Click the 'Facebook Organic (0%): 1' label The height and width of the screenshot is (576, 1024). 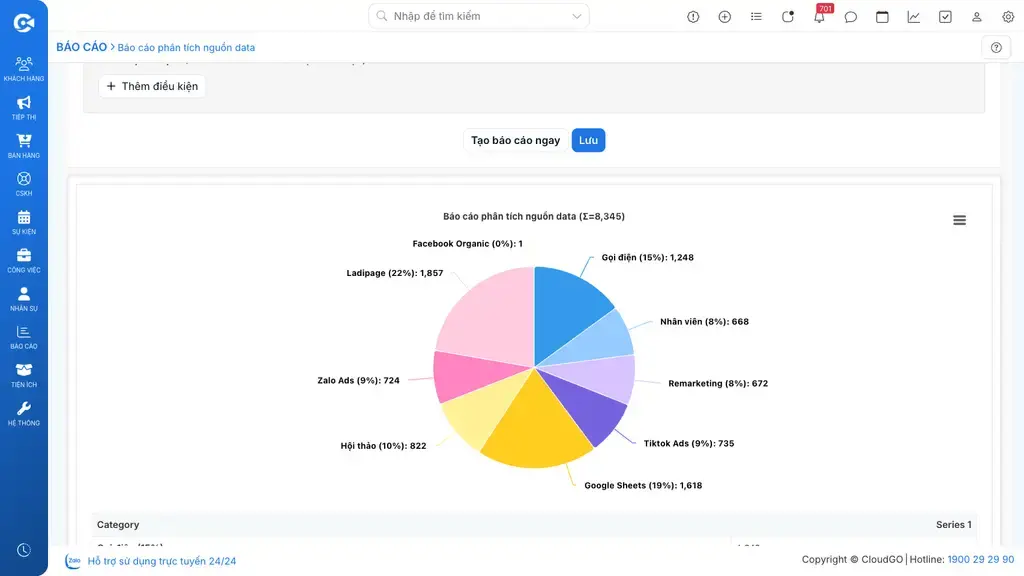(467, 244)
